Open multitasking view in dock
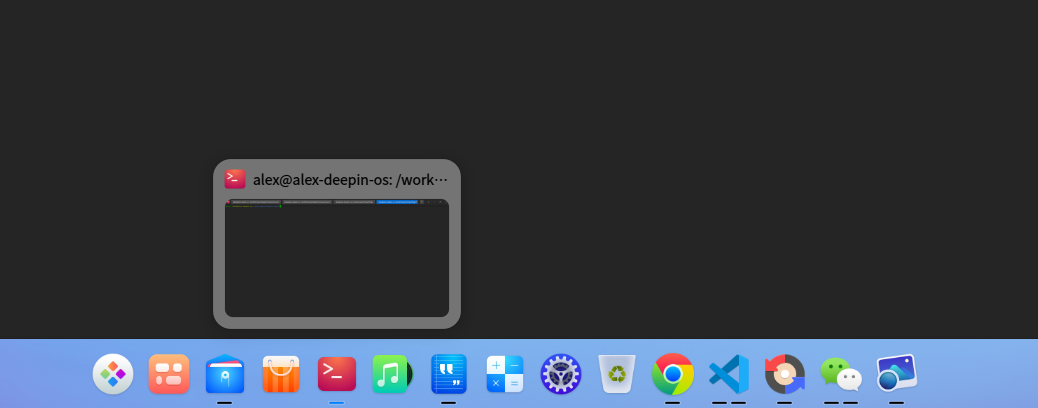Screen dimensions: 1038x408 tap(169, 374)
